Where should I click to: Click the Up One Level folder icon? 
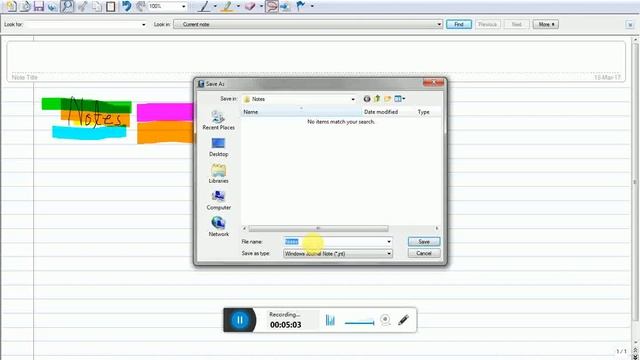tap(377, 98)
